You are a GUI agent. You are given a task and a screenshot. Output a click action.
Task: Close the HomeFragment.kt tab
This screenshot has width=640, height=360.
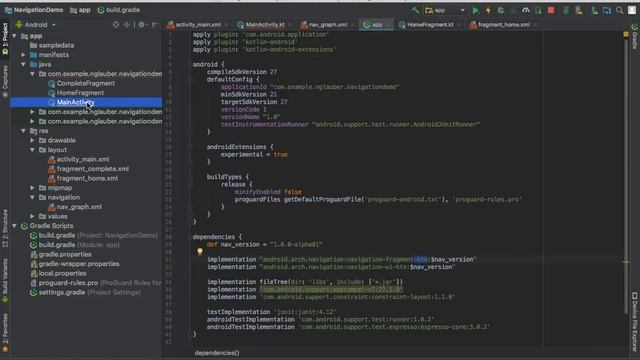click(459, 25)
